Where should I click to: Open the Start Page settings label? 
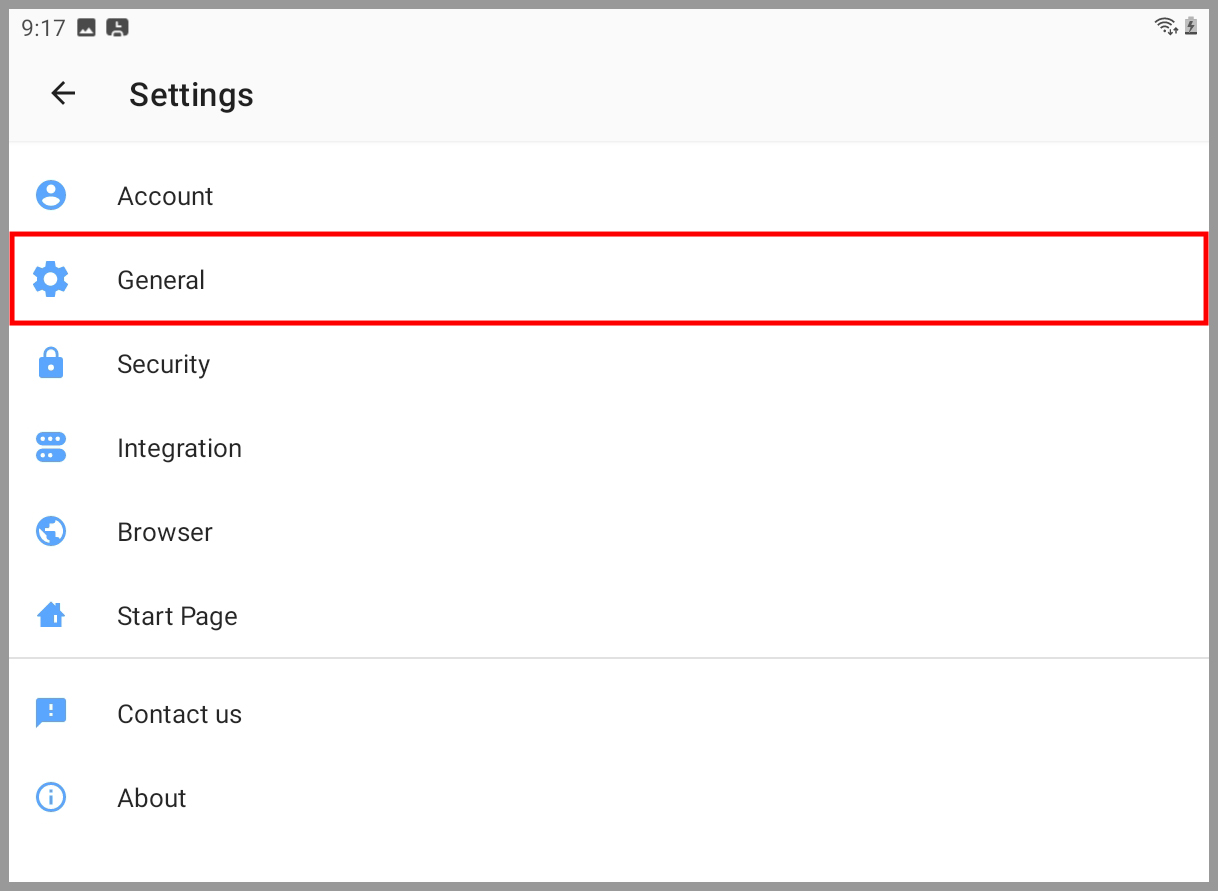[177, 616]
